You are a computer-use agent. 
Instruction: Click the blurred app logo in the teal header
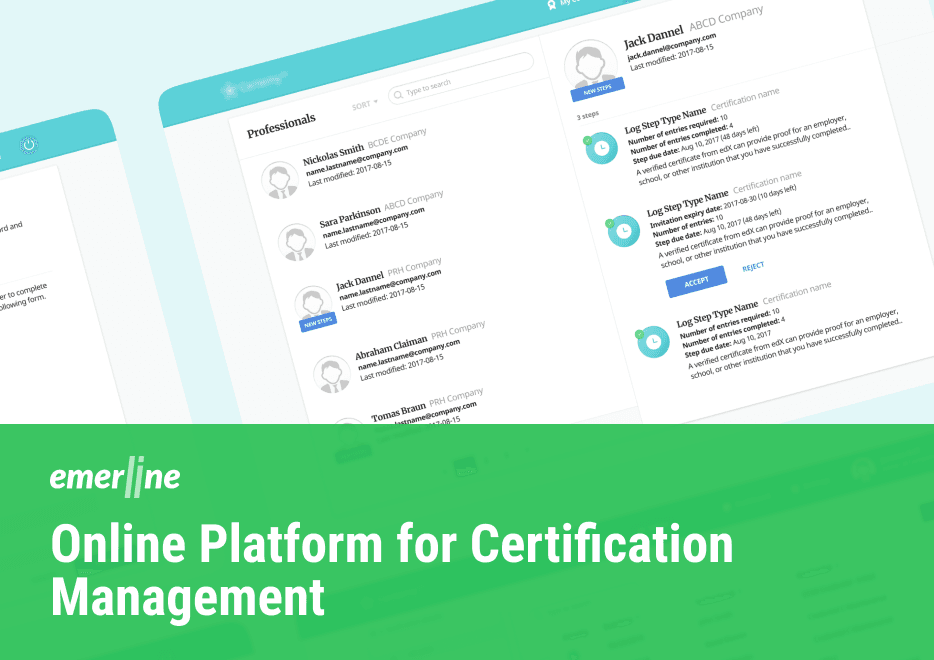(254, 85)
